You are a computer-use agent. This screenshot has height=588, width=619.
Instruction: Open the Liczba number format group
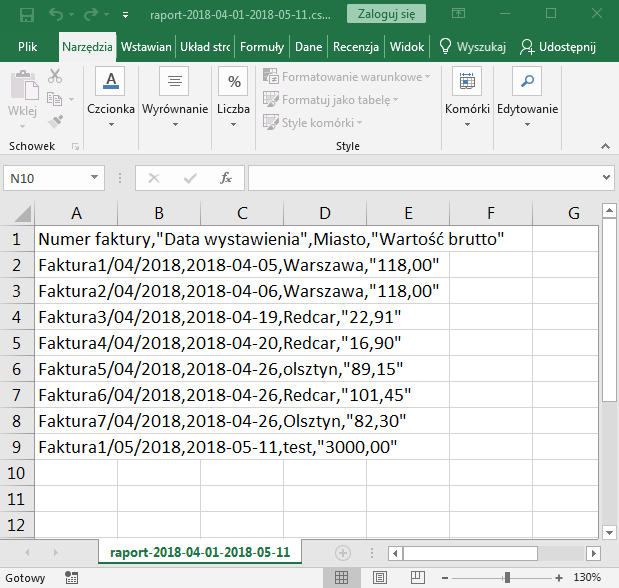(233, 97)
